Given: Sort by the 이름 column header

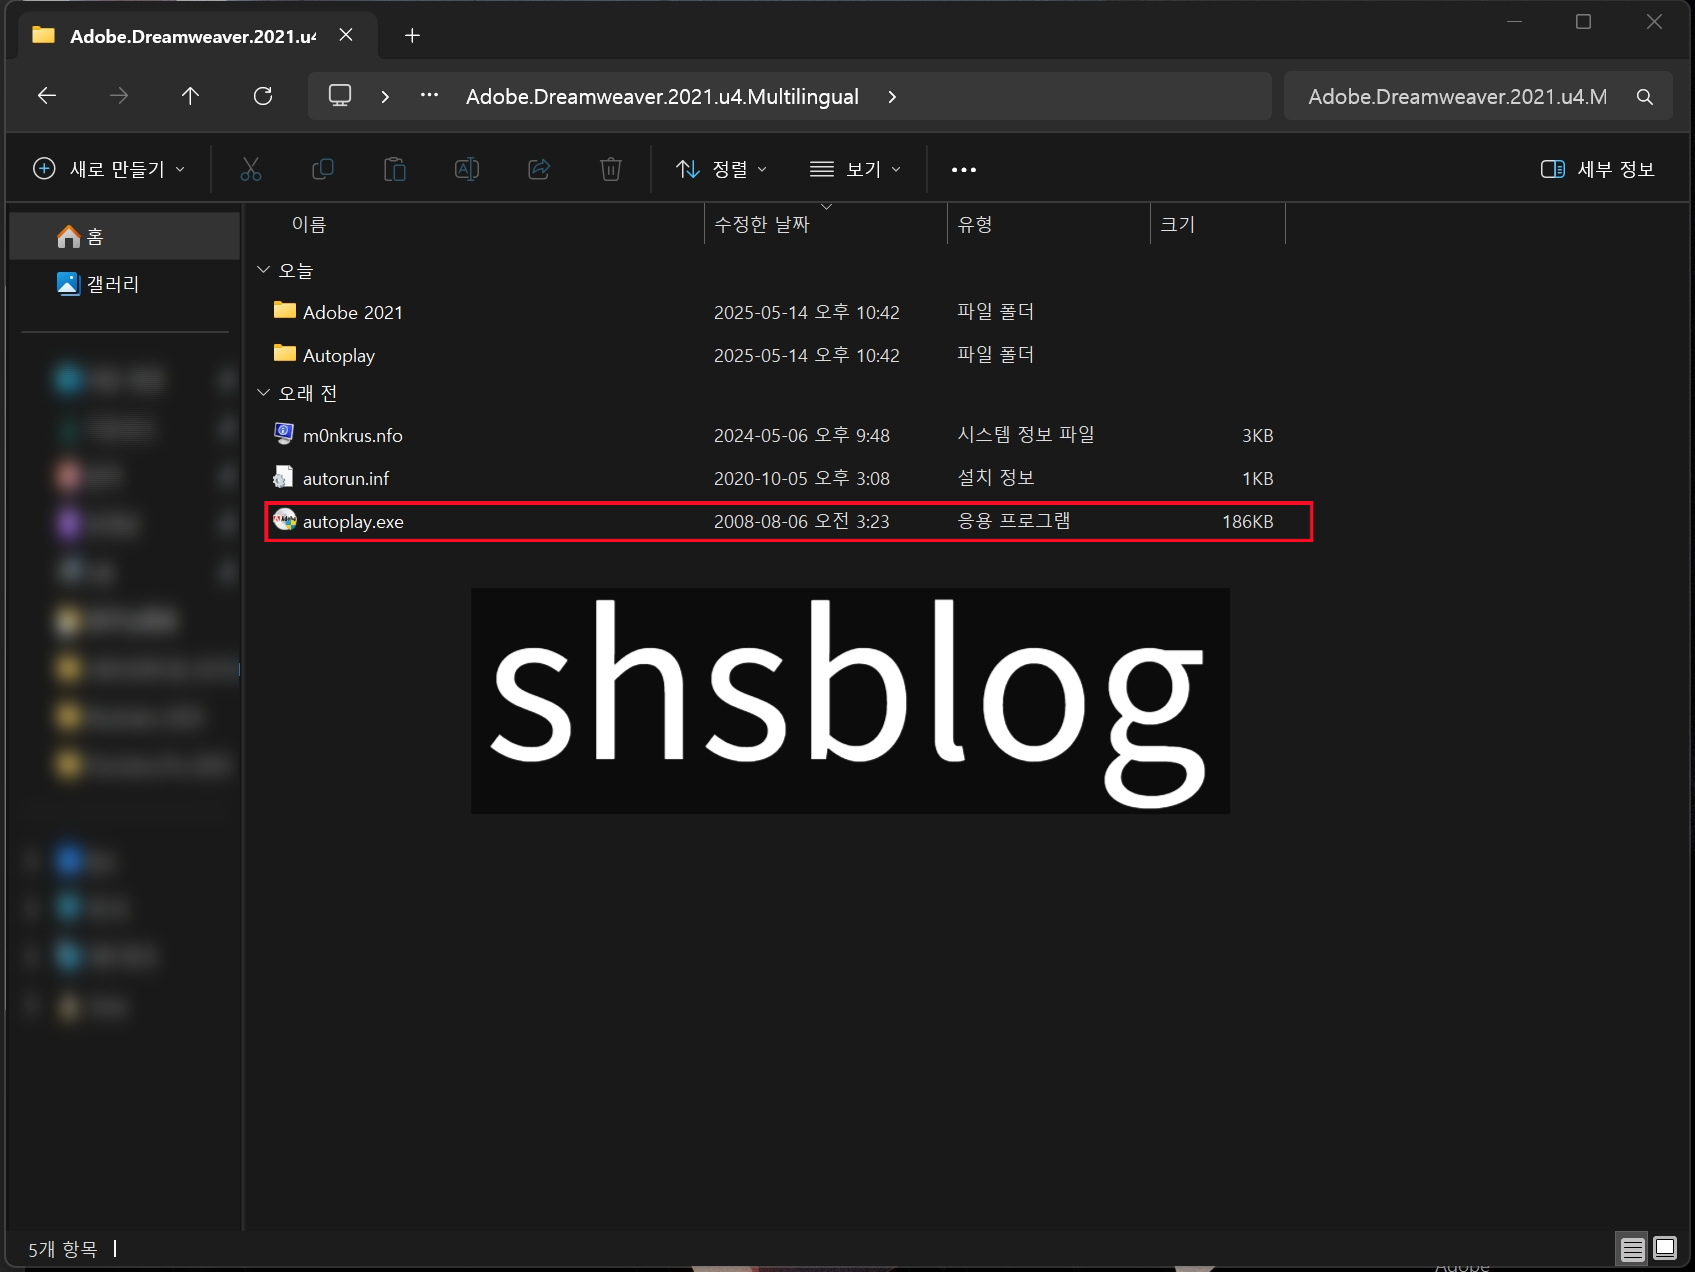Looking at the screenshot, I should click(x=309, y=224).
